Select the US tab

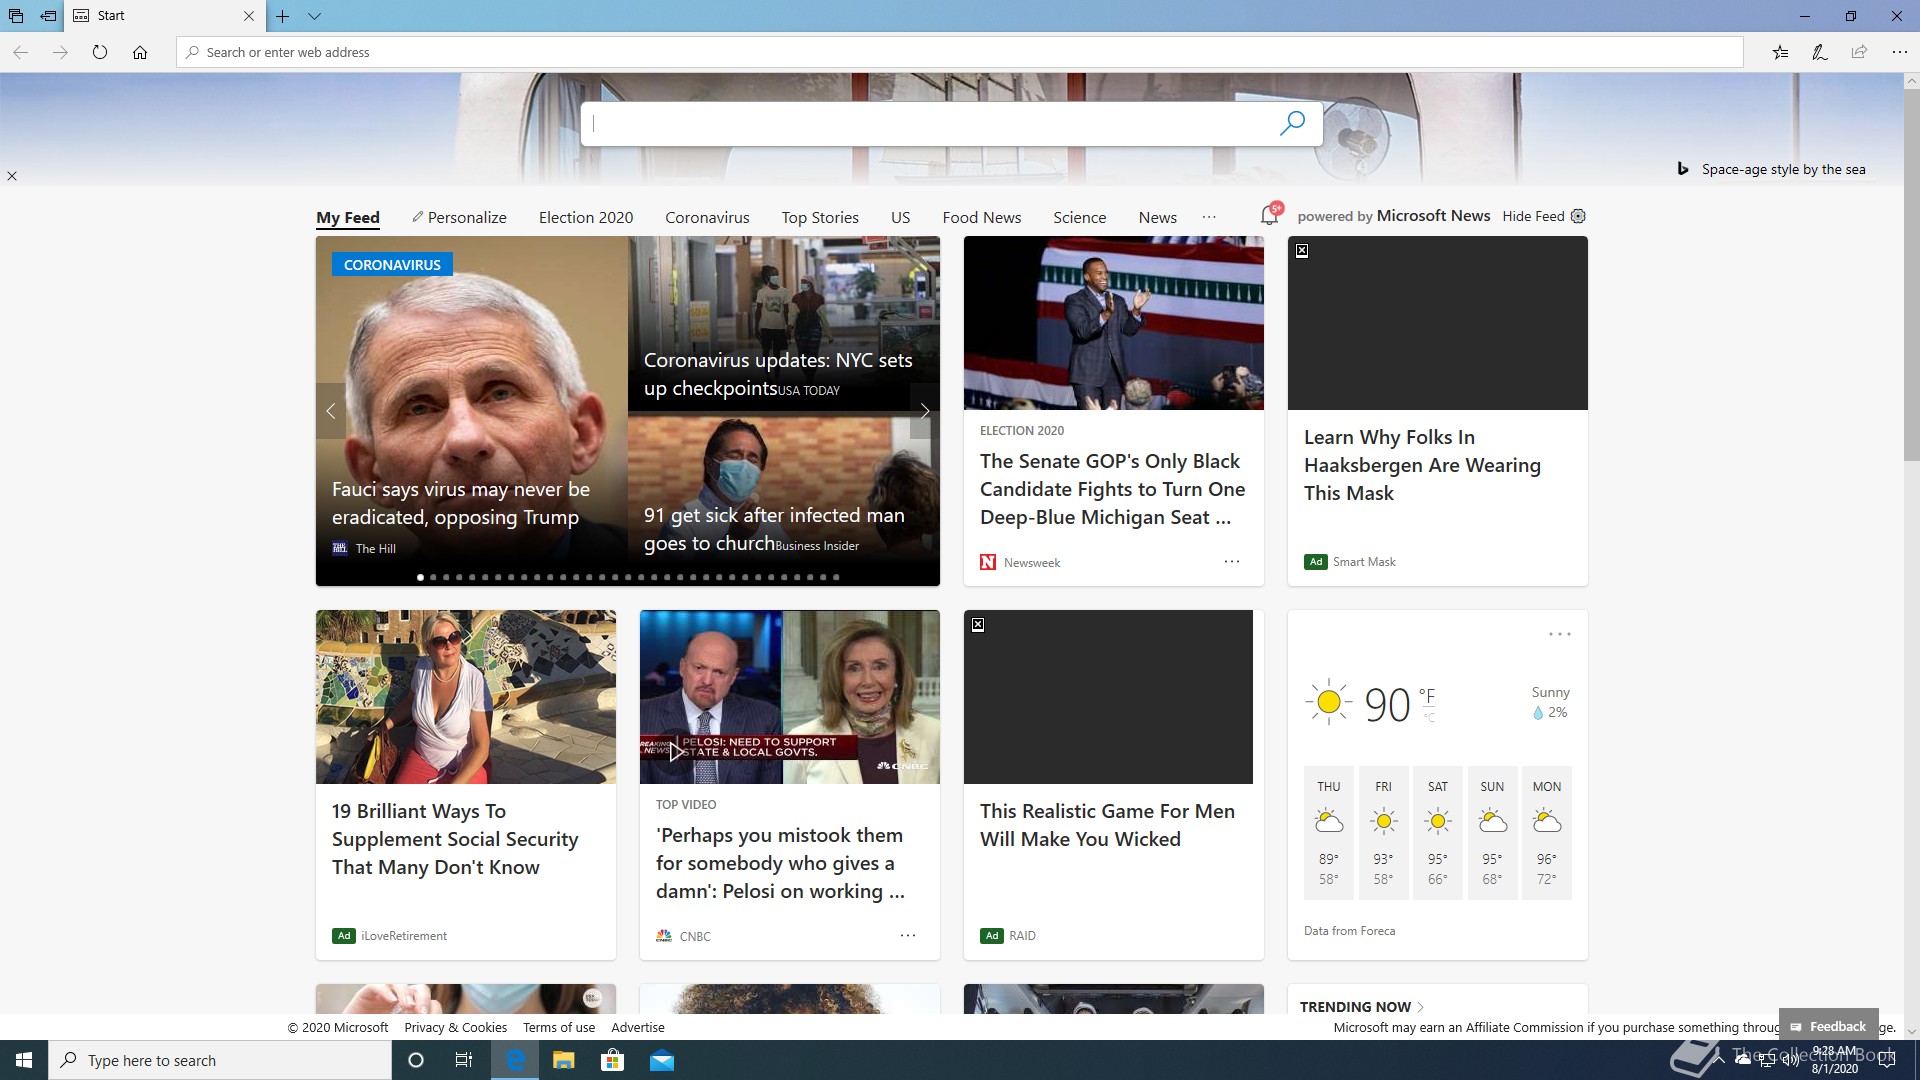[900, 217]
